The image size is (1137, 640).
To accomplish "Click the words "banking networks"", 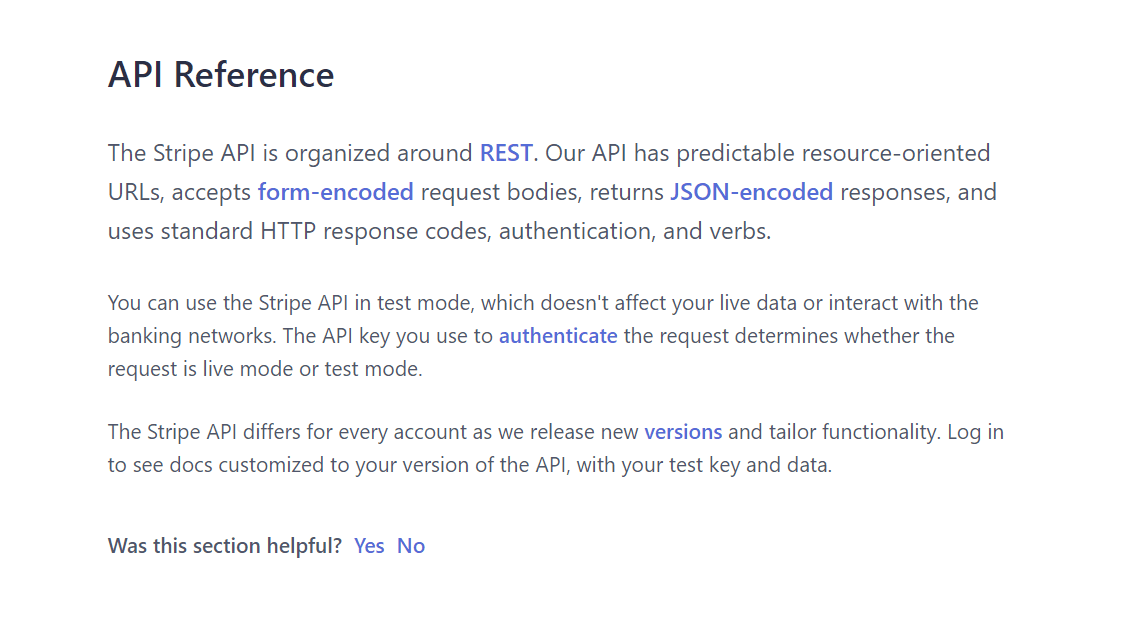I will point(181,336).
